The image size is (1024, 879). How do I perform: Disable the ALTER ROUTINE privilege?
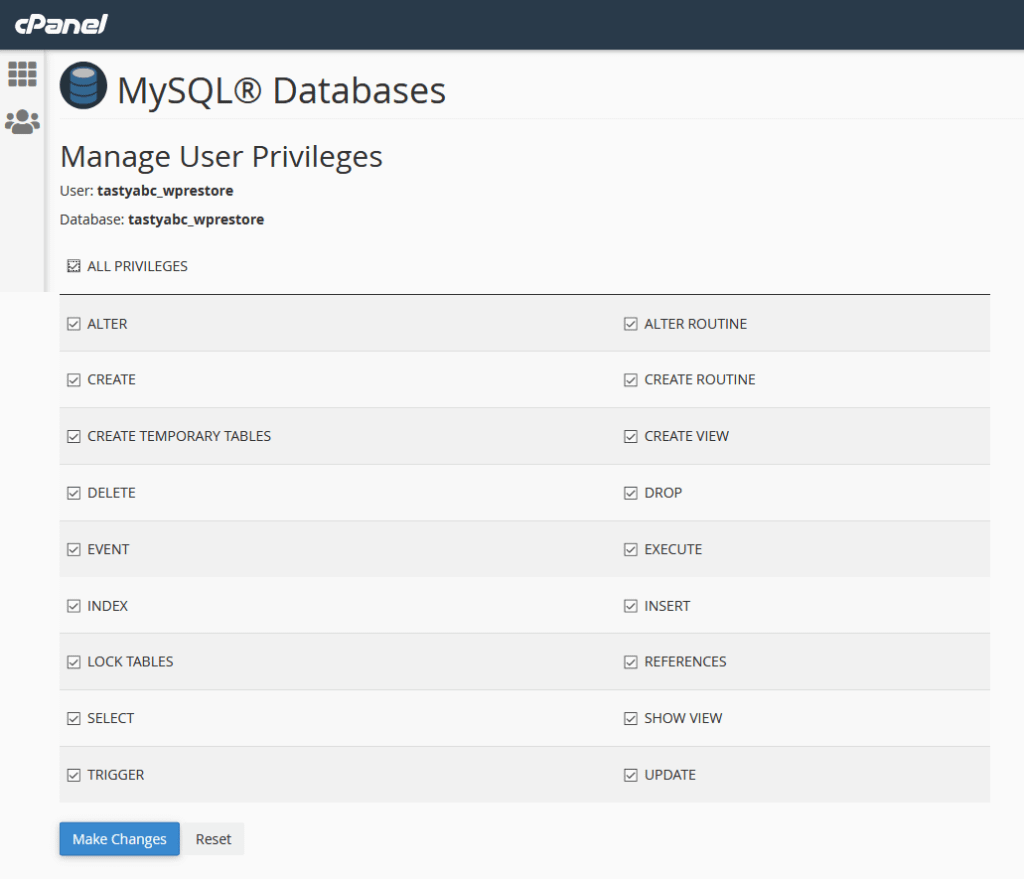(x=630, y=323)
